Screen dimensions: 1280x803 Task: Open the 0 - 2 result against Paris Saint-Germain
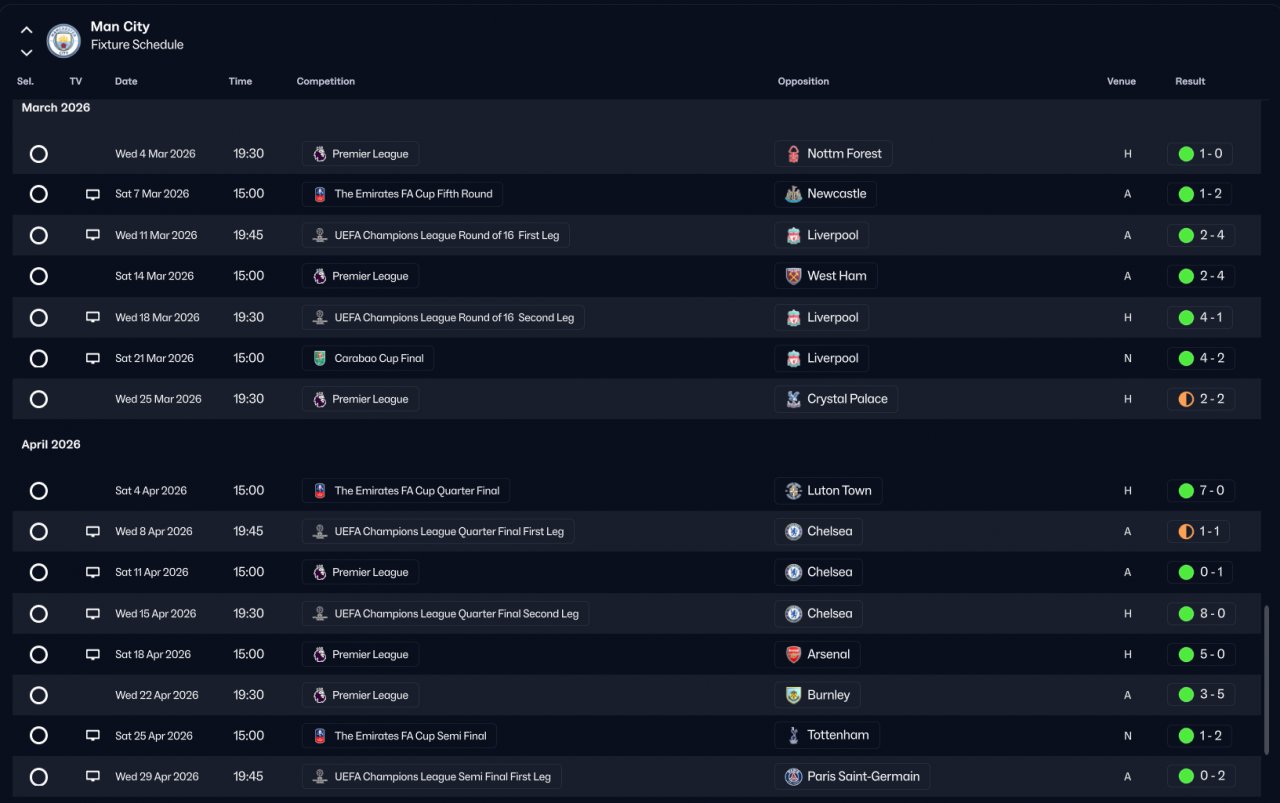pyautogui.click(x=1200, y=776)
